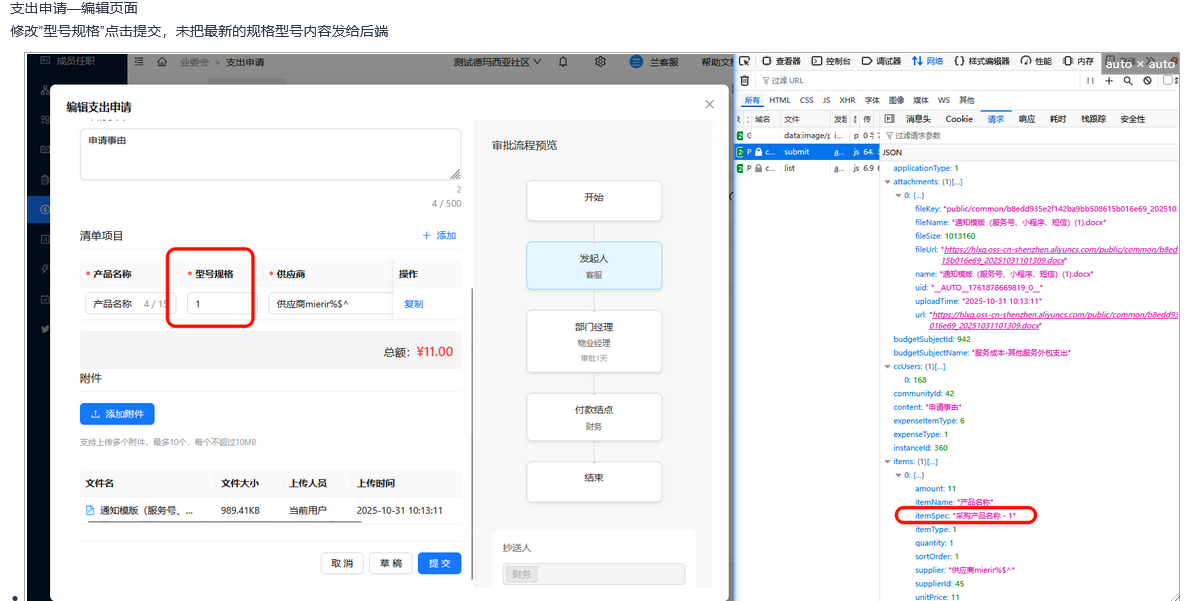Viewport: 1186px width, 601px height.
Task: Open settings via the gear icon
Action: point(600,62)
